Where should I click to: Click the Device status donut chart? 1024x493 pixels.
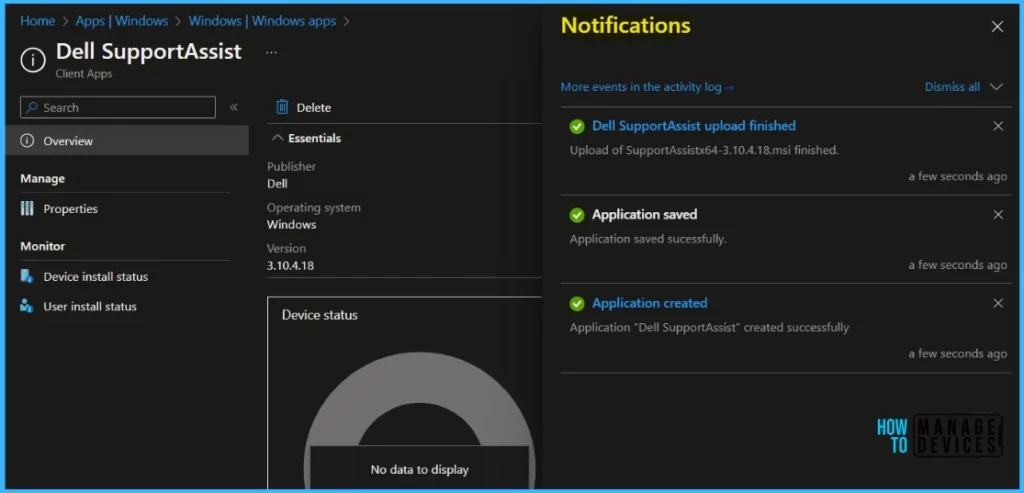[x=419, y=421]
